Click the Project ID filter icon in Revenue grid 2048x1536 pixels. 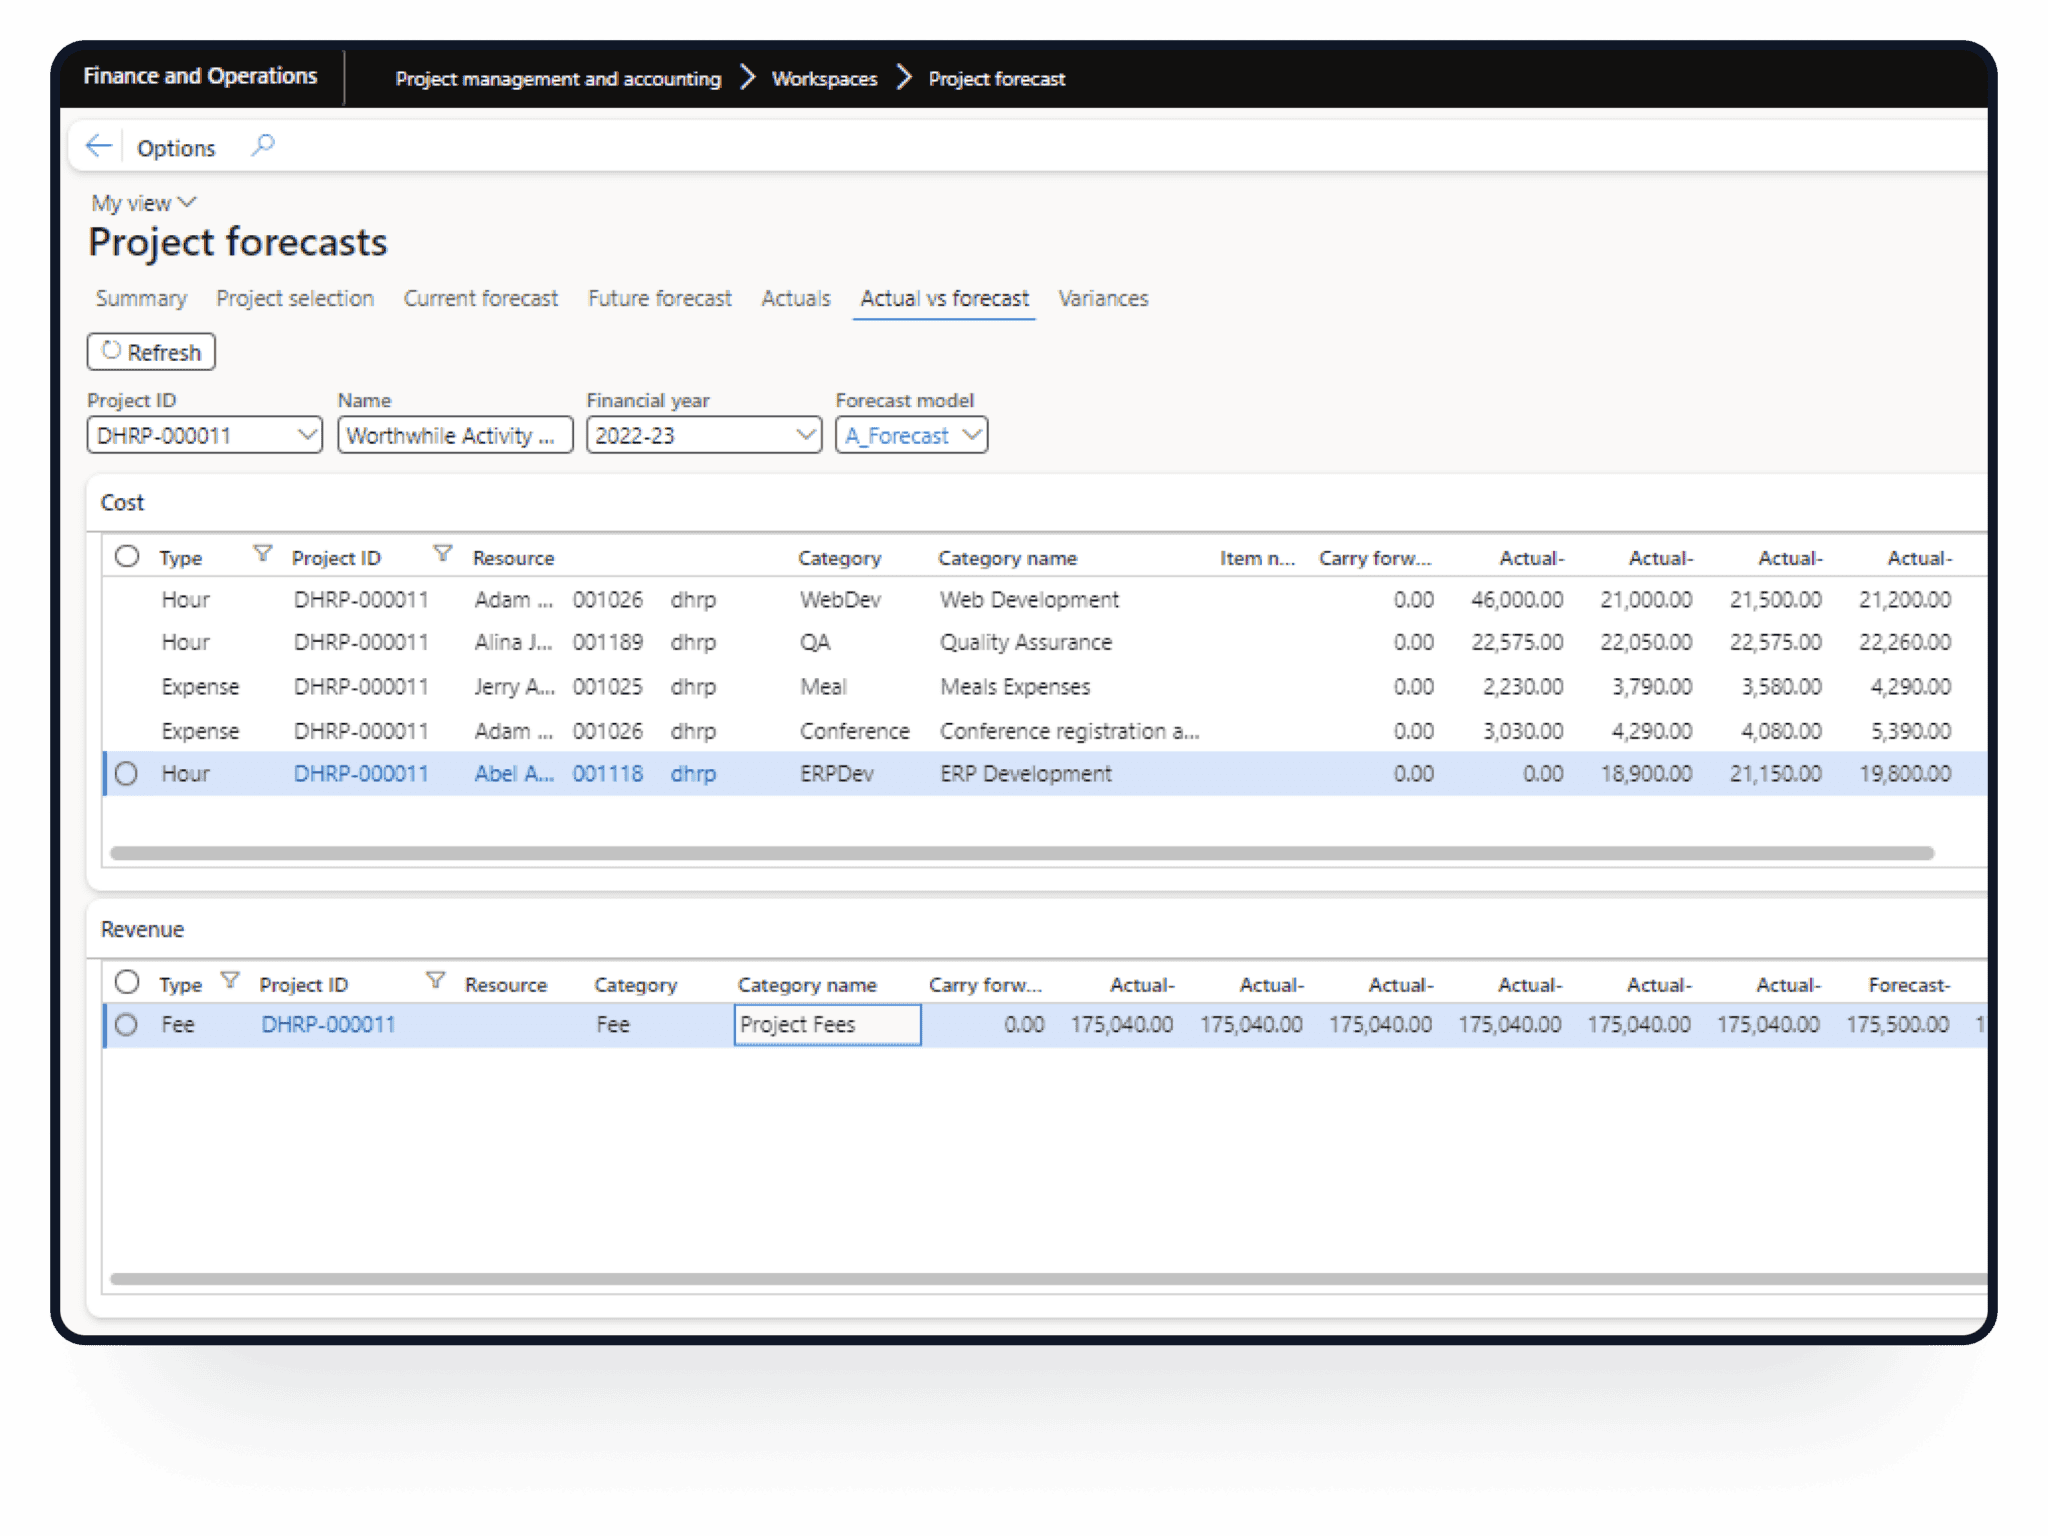[435, 981]
